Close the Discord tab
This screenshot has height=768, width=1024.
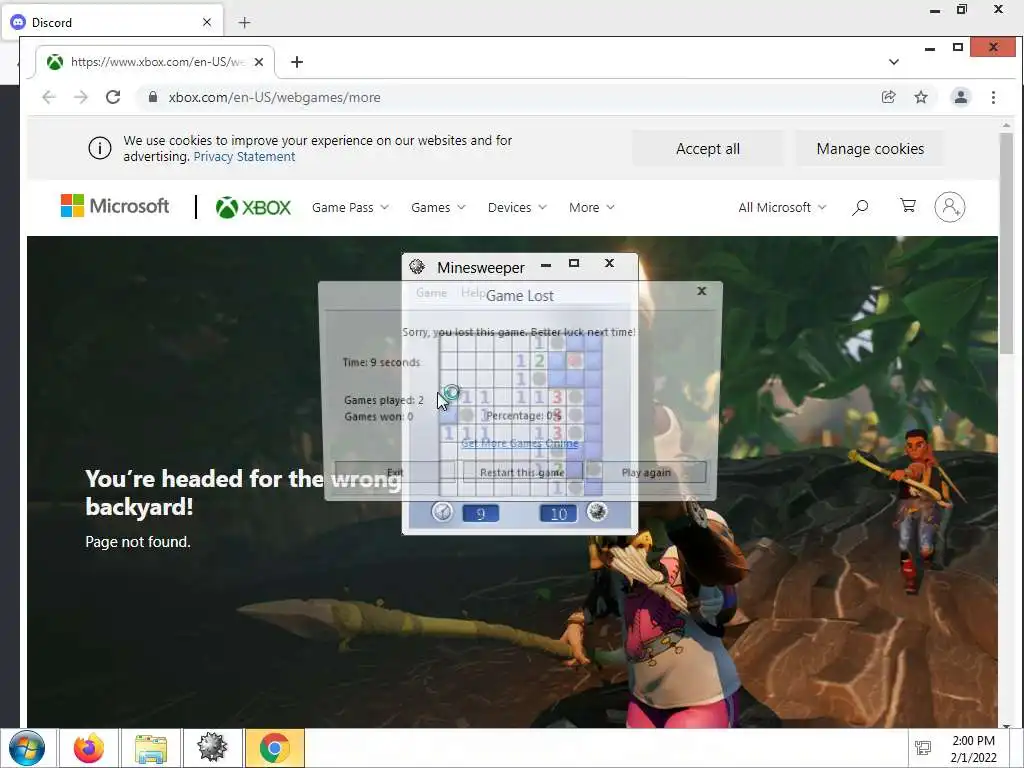click(x=206, y=22)
